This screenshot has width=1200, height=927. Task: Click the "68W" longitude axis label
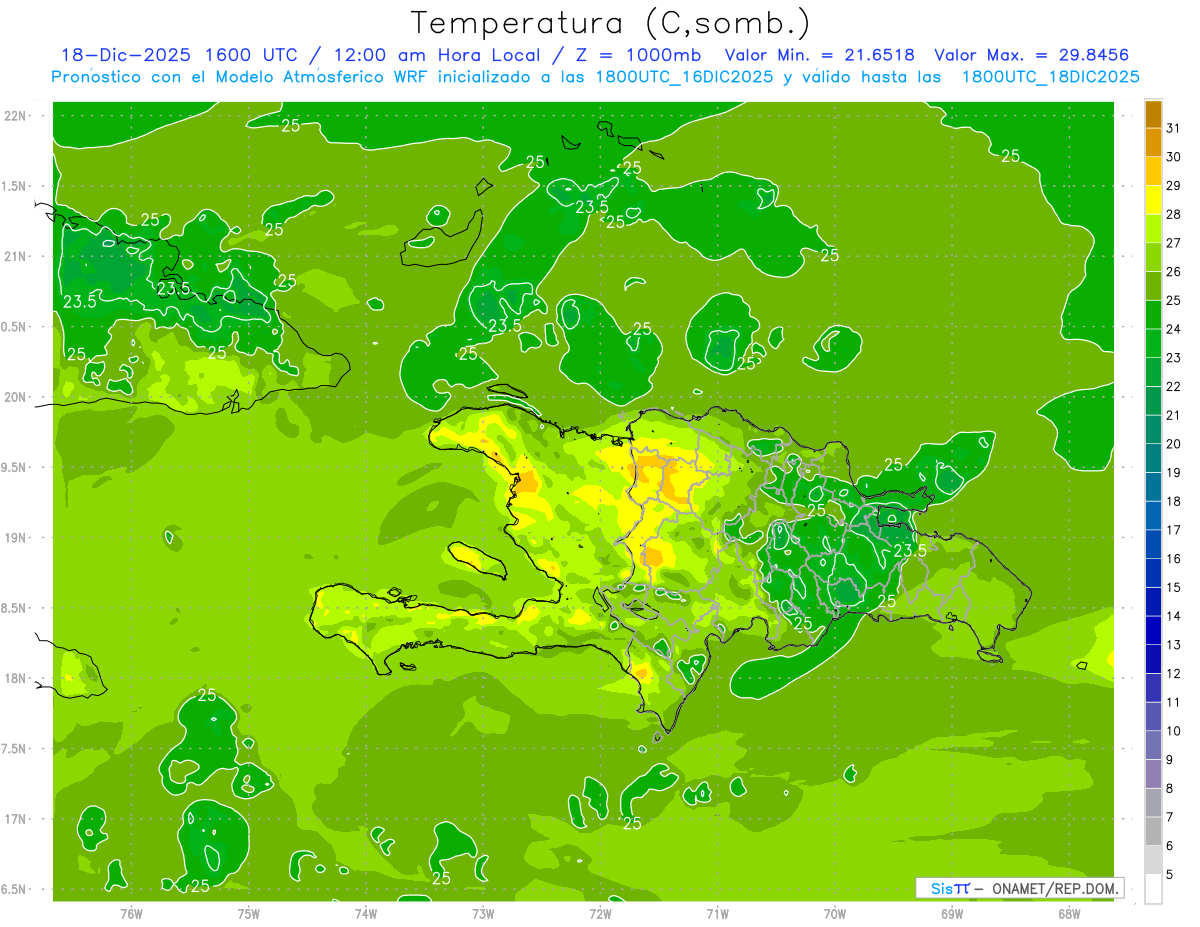[1069, 914]
